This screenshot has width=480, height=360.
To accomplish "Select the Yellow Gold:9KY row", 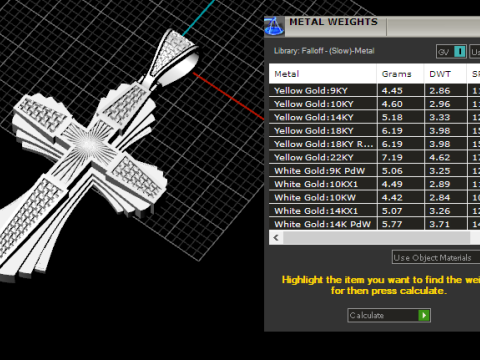I will pos(374,90).
